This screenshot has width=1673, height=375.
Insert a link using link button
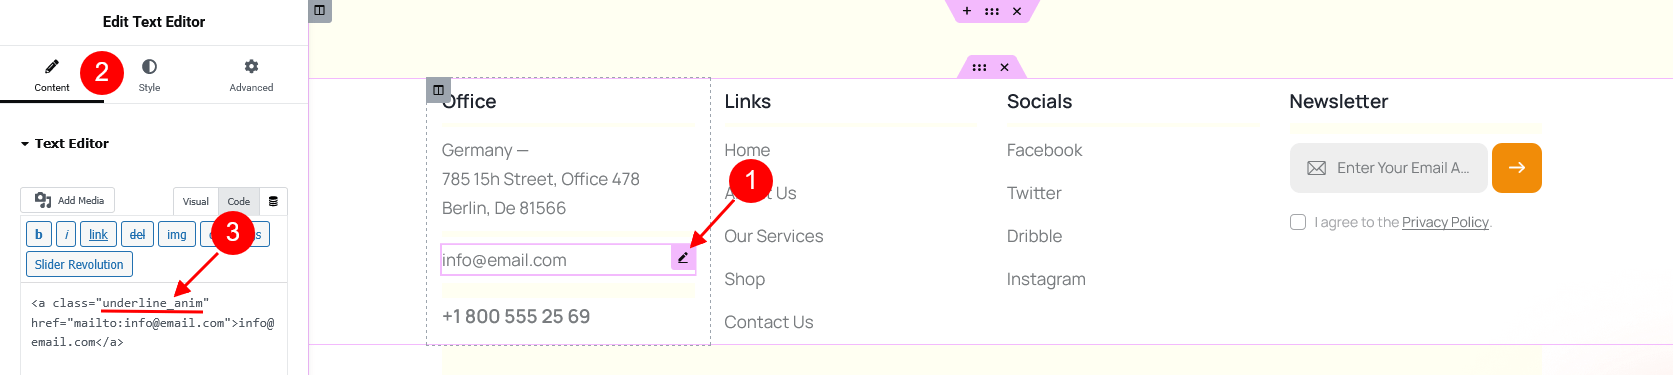click(98, 234)
